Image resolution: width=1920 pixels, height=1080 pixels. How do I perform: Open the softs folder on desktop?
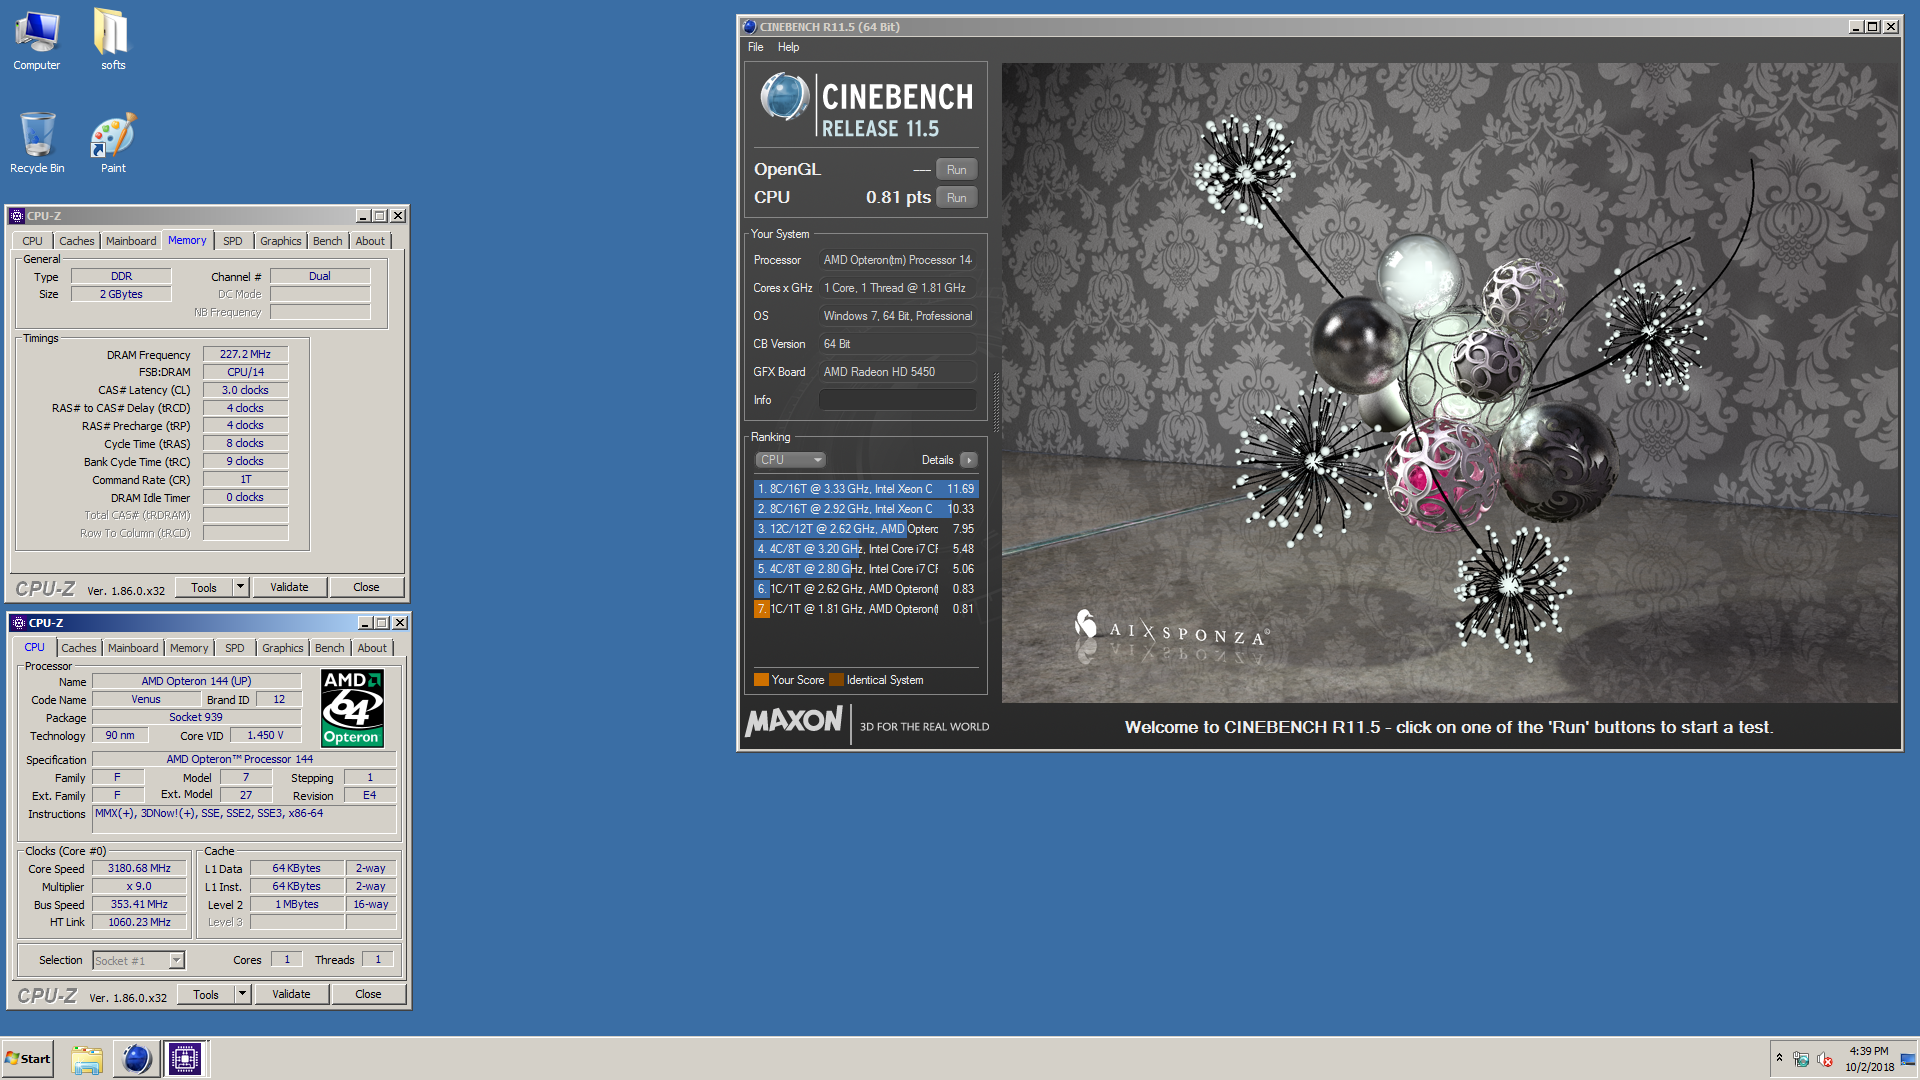[112, 40]
